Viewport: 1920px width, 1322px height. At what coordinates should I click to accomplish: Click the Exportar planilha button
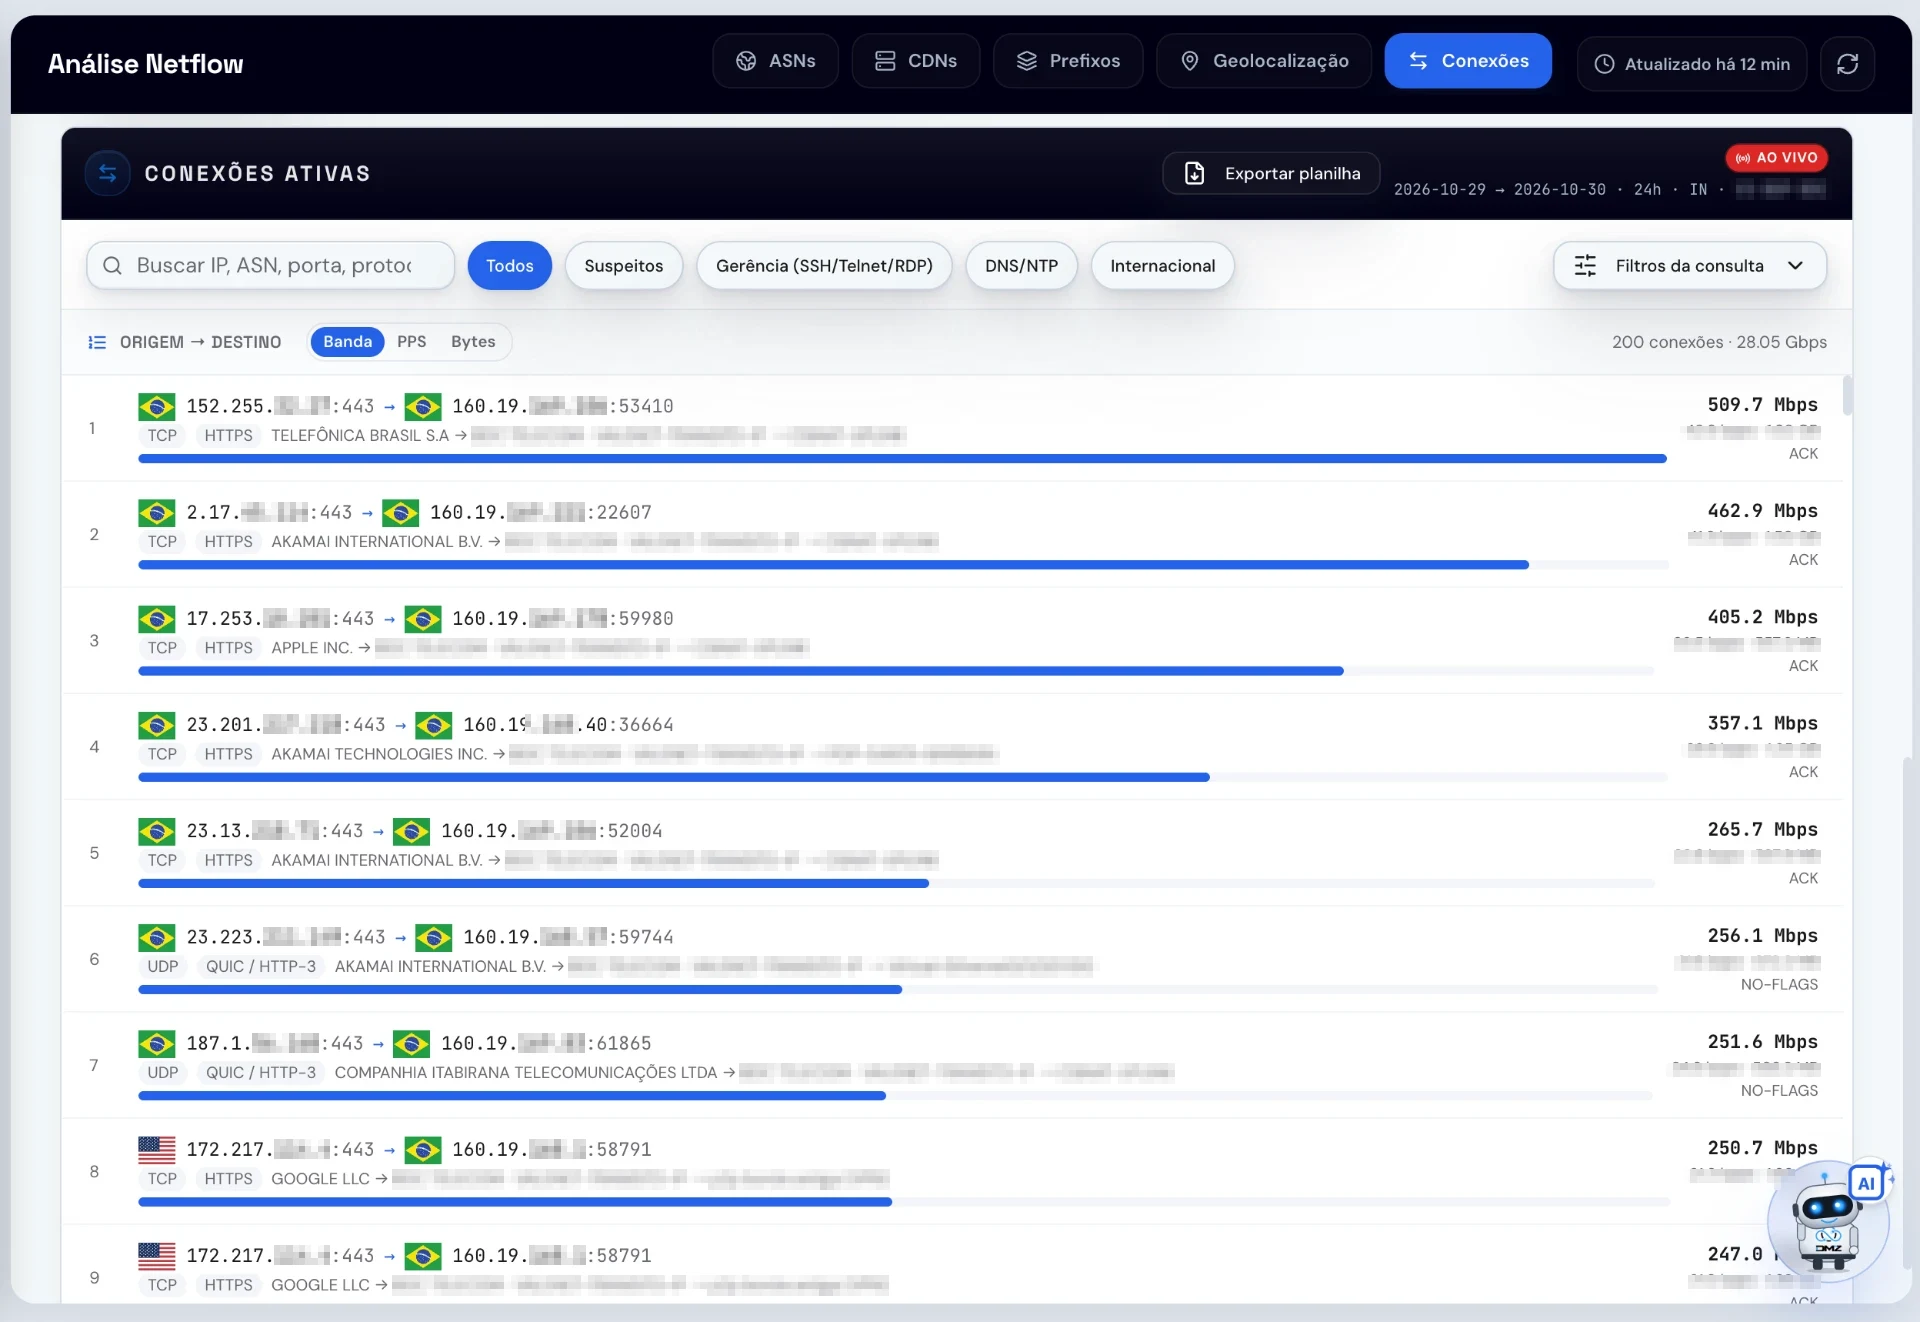(1271, 173)
